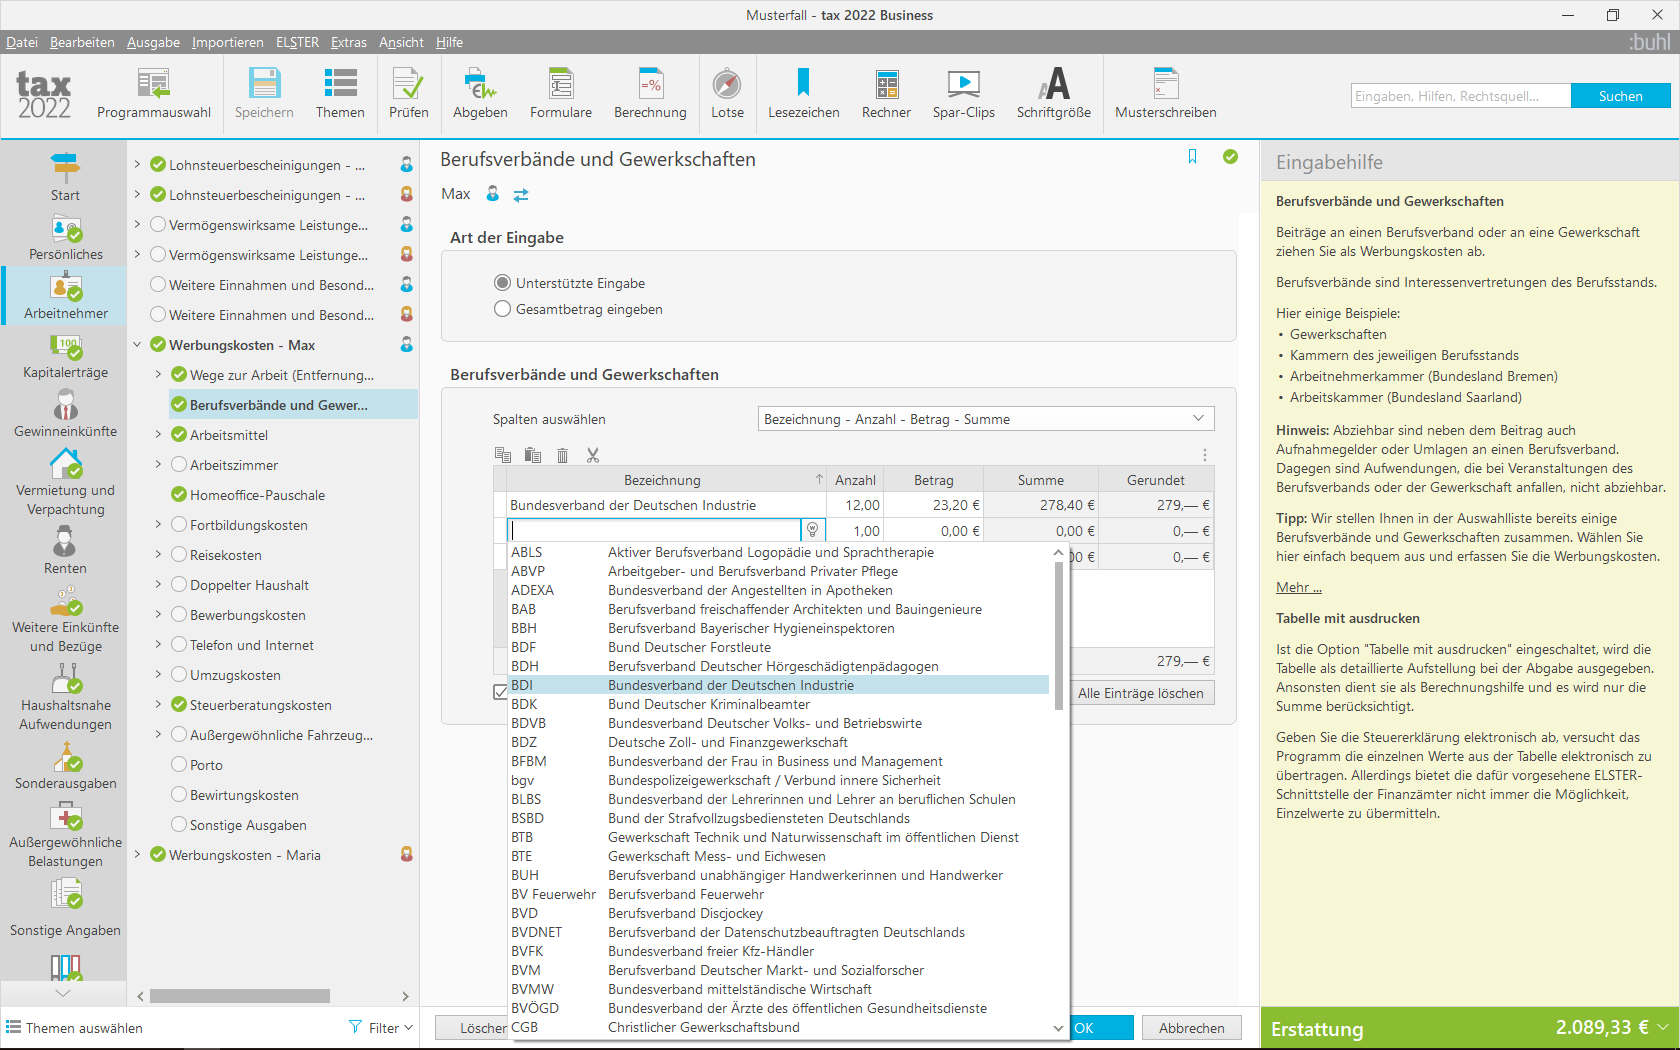
Task: Open Gewinneinkünfte sidebar section
Action: pyautogui.click(x=65, y=415)
